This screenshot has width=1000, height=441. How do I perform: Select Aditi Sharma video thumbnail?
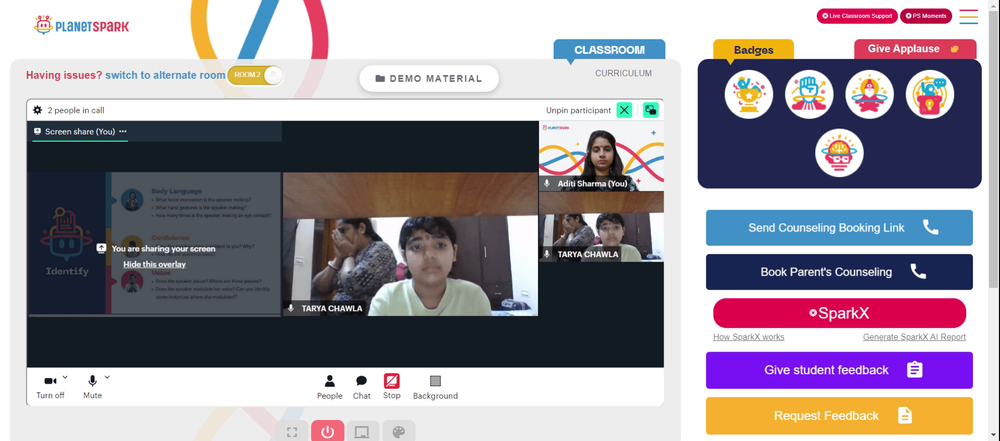tap(601, 156)
